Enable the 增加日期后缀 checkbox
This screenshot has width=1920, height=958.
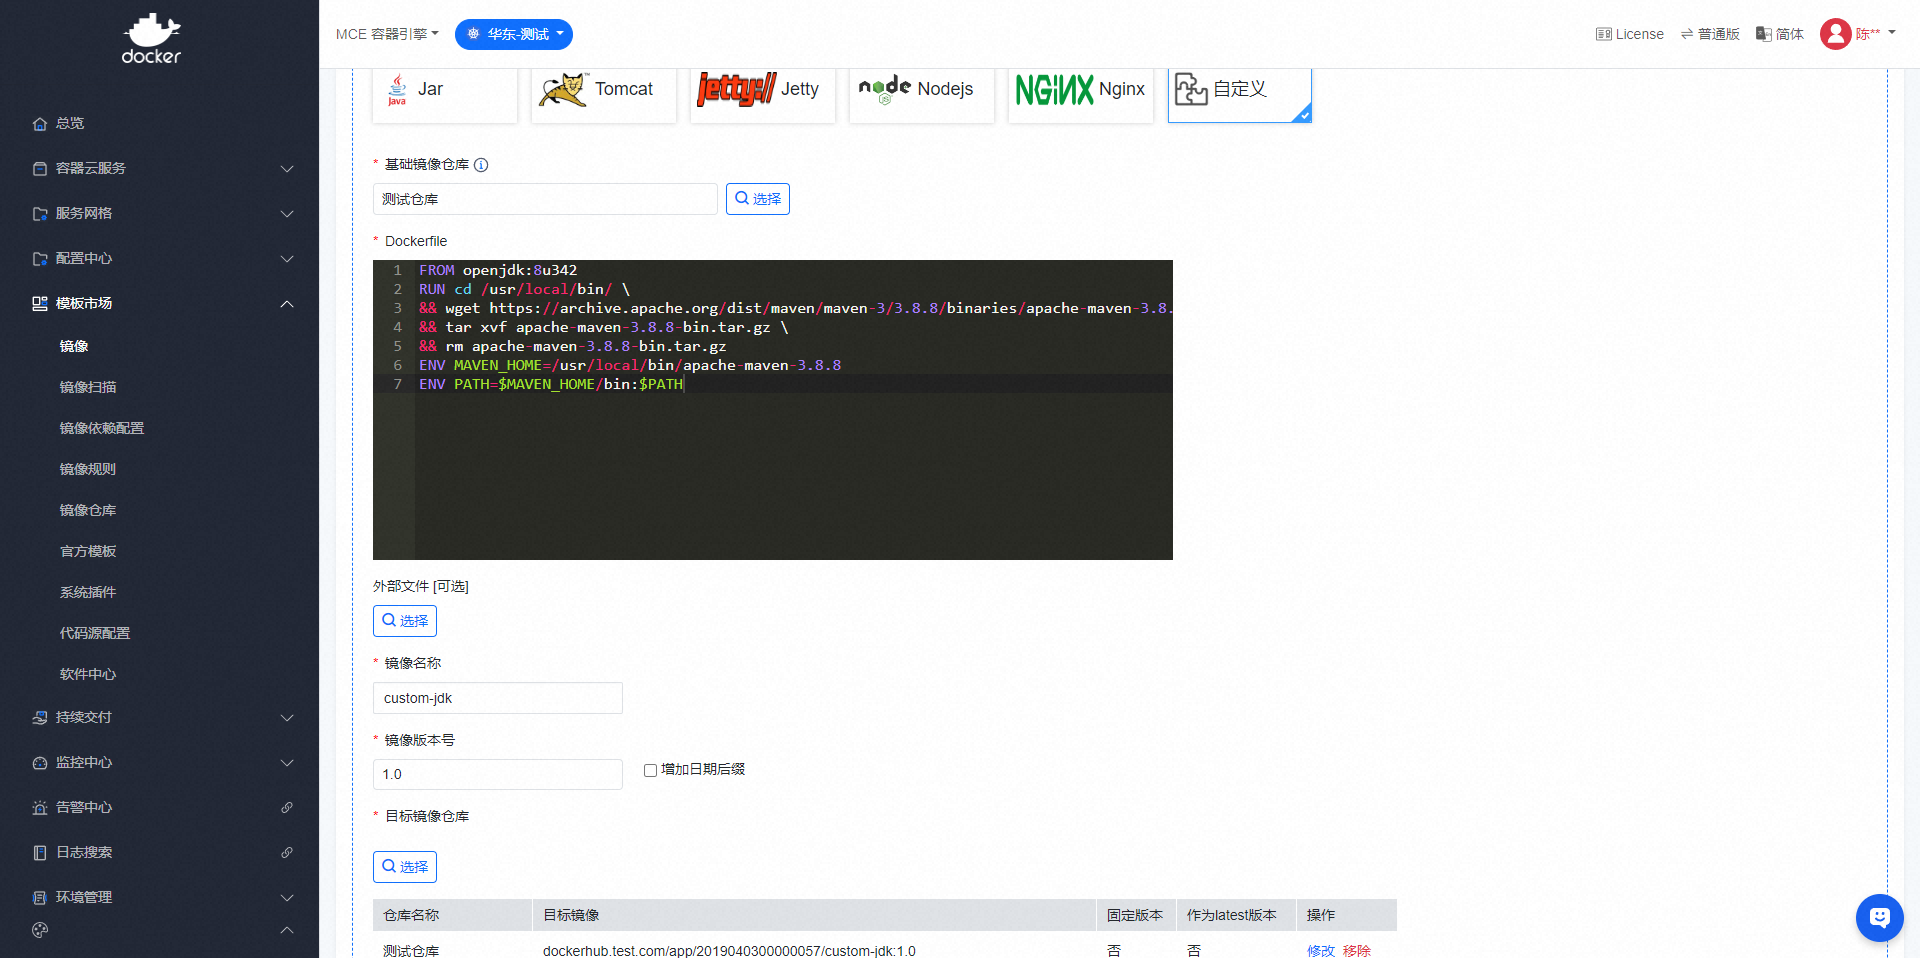tap(650, 770)
